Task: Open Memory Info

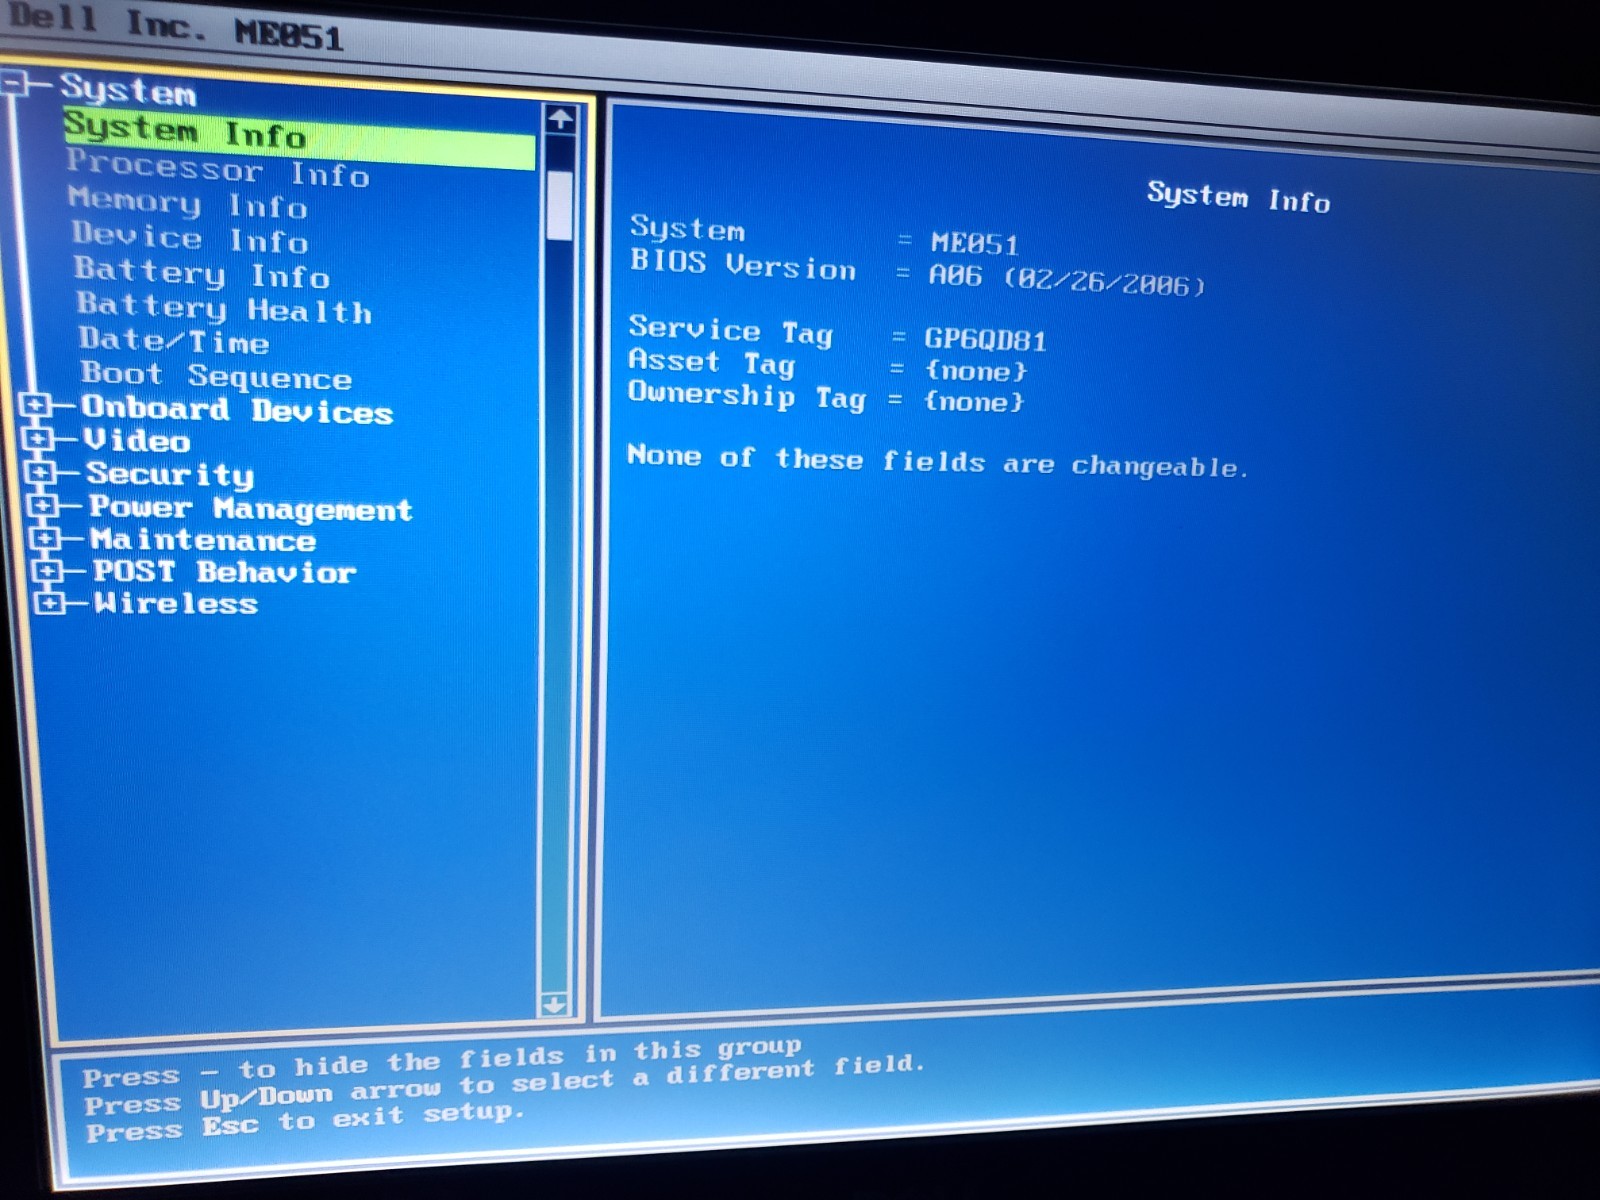Action: point(187,203)
